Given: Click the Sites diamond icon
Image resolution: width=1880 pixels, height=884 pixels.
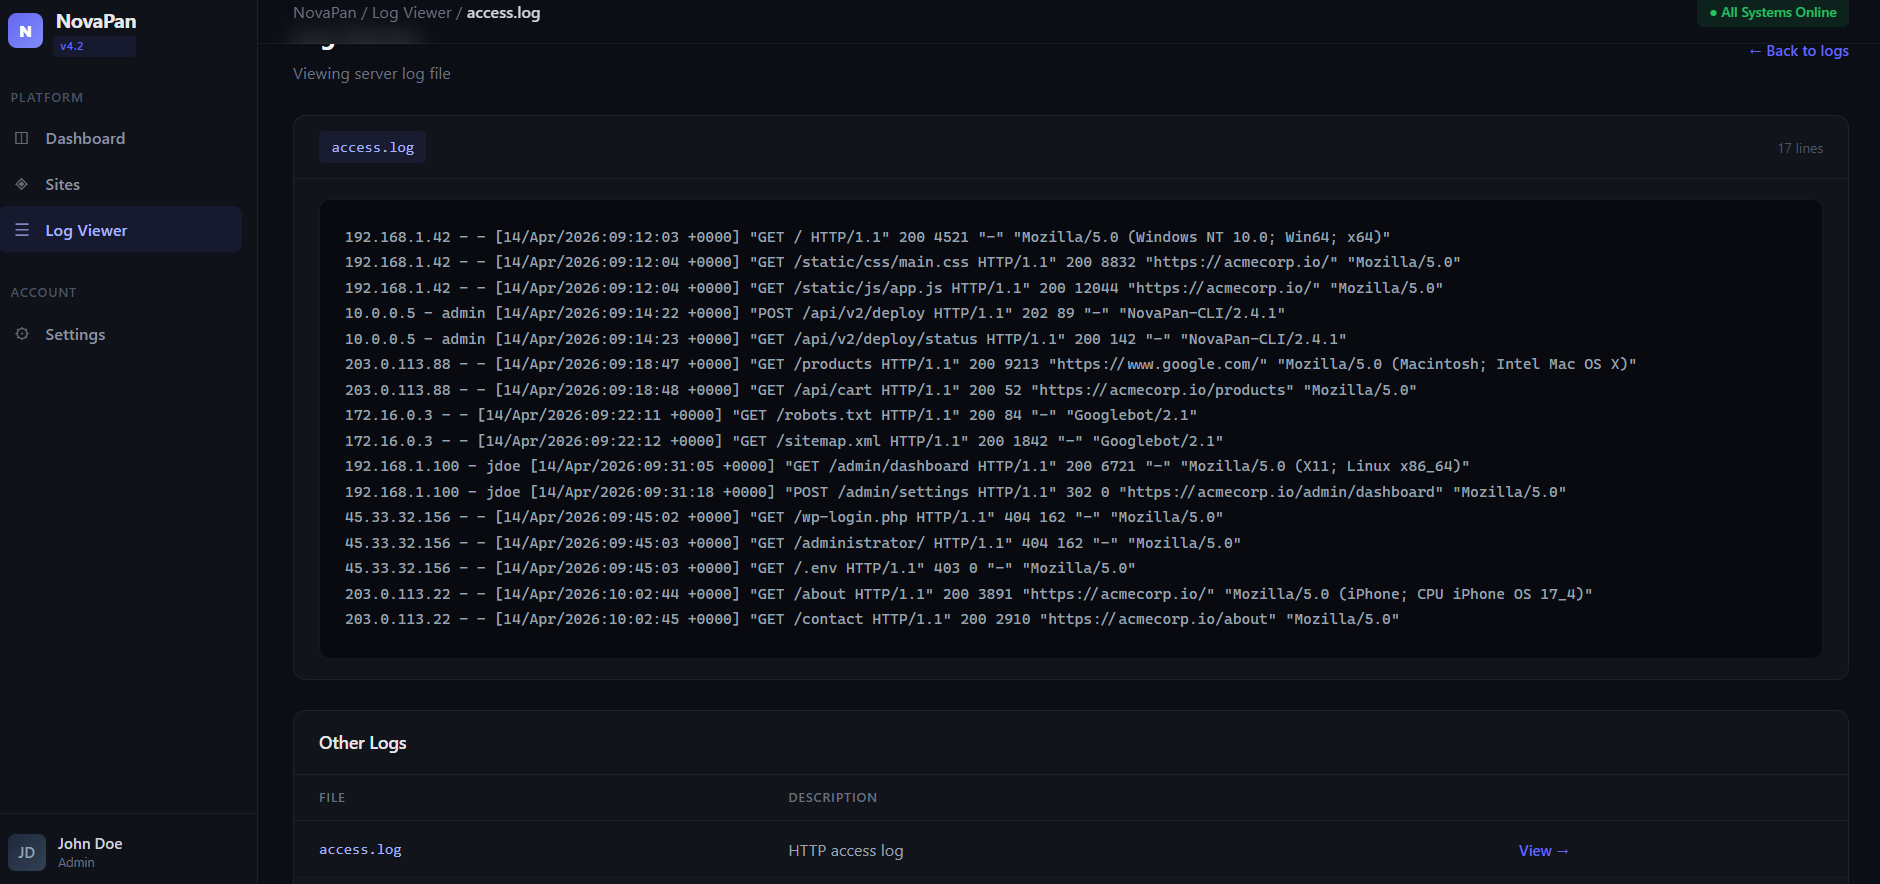Looking at the screenshot, I should pyautogui.click(x=22, y=184).
